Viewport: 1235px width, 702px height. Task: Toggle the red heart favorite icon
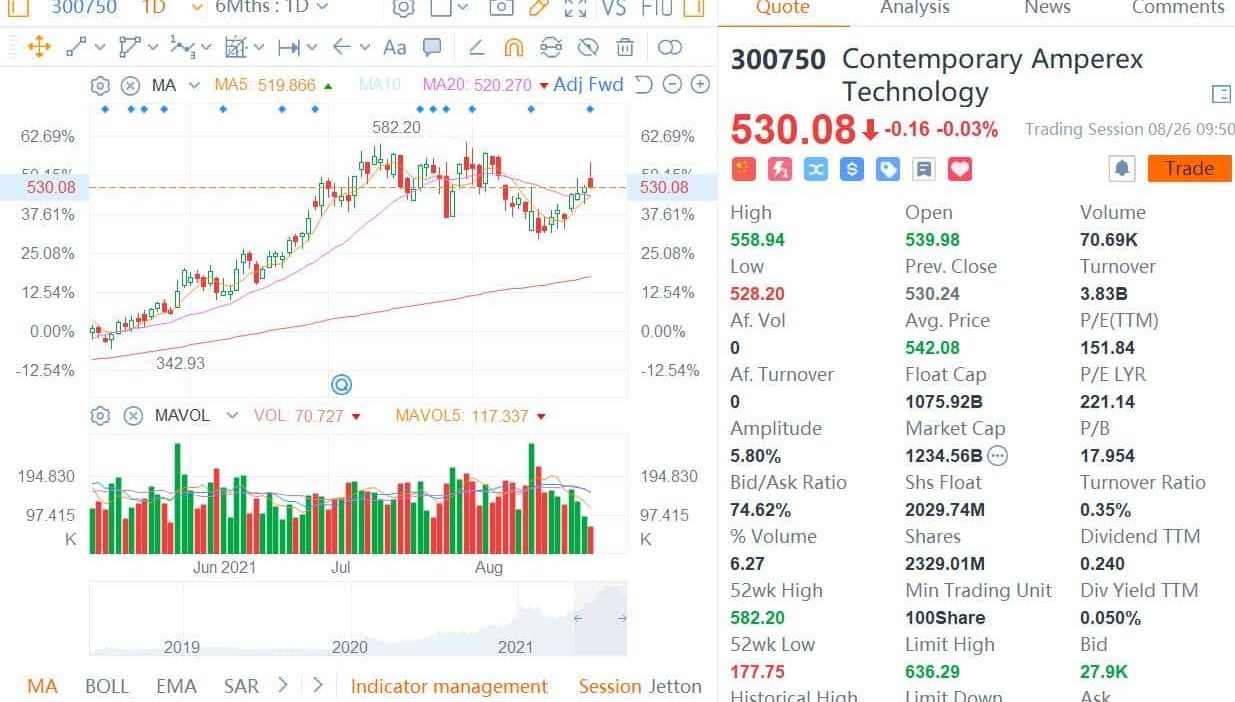(960, 169)
